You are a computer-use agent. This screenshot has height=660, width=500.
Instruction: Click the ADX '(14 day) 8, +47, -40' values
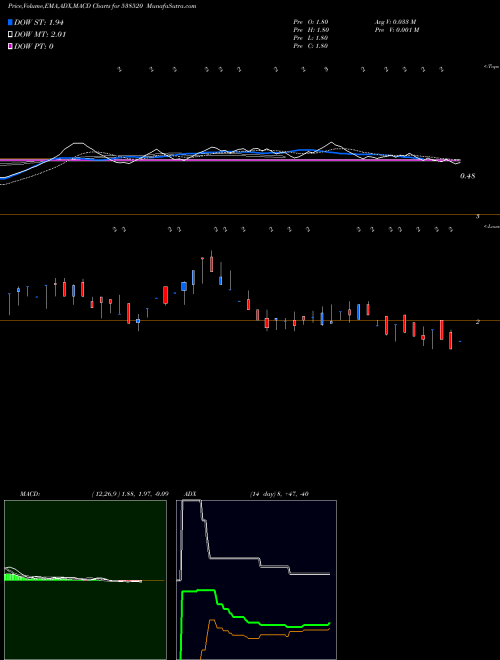[x=279, y=494]
